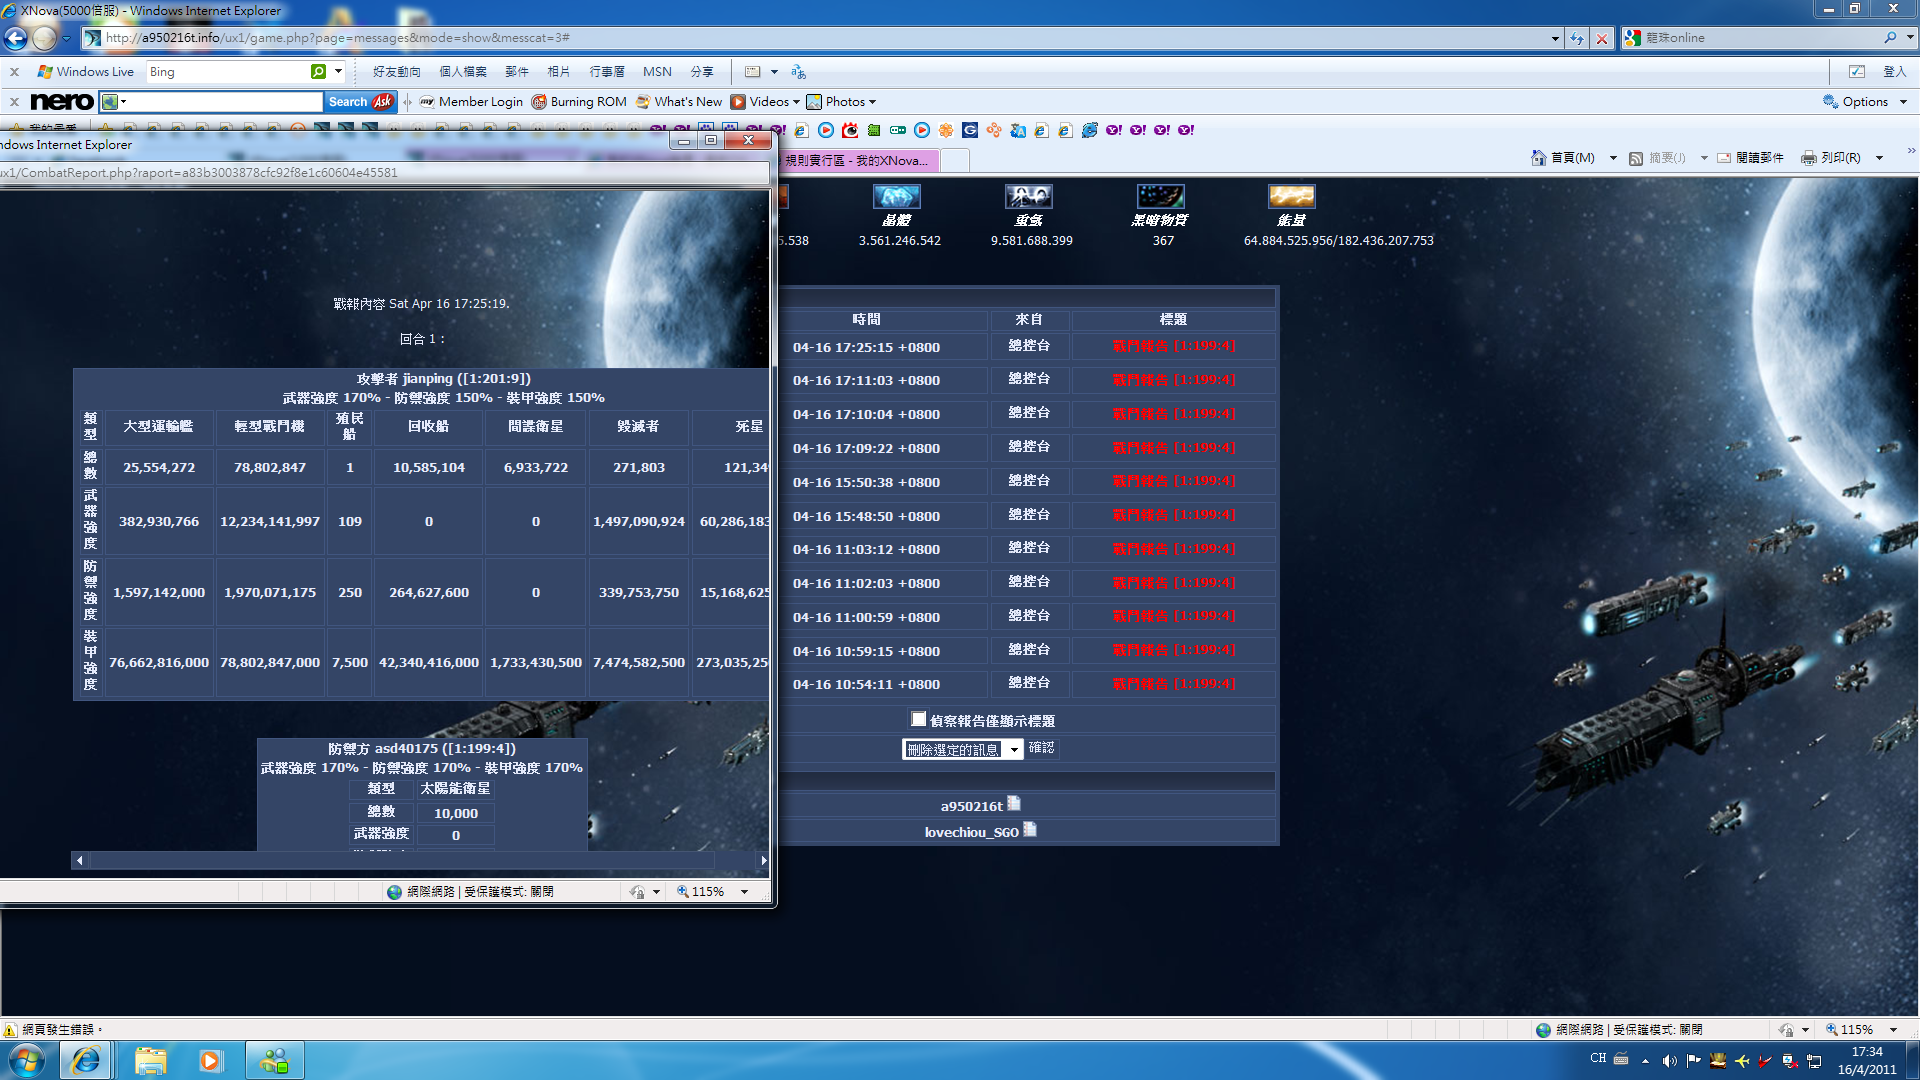Viewport: 1920px width, 1080px height.
Task: Open the 郵件 Windows Live menu item
Action: [516, 72]
